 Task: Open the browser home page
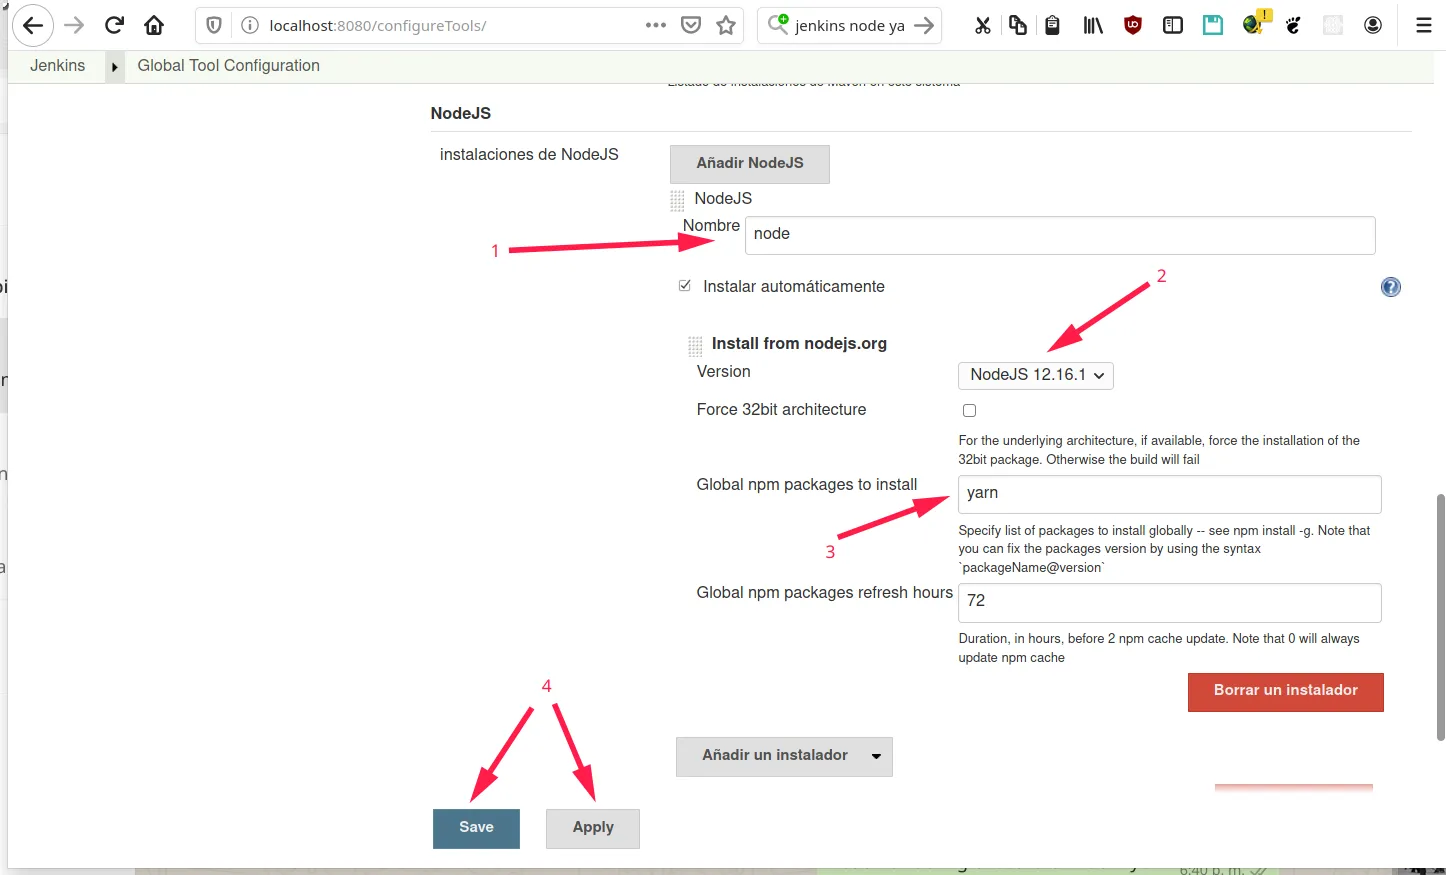coord(154,26)
